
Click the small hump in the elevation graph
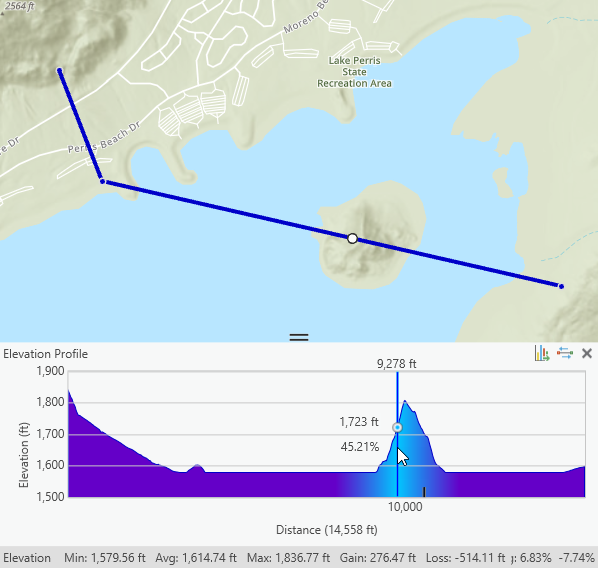click(197, 468)
